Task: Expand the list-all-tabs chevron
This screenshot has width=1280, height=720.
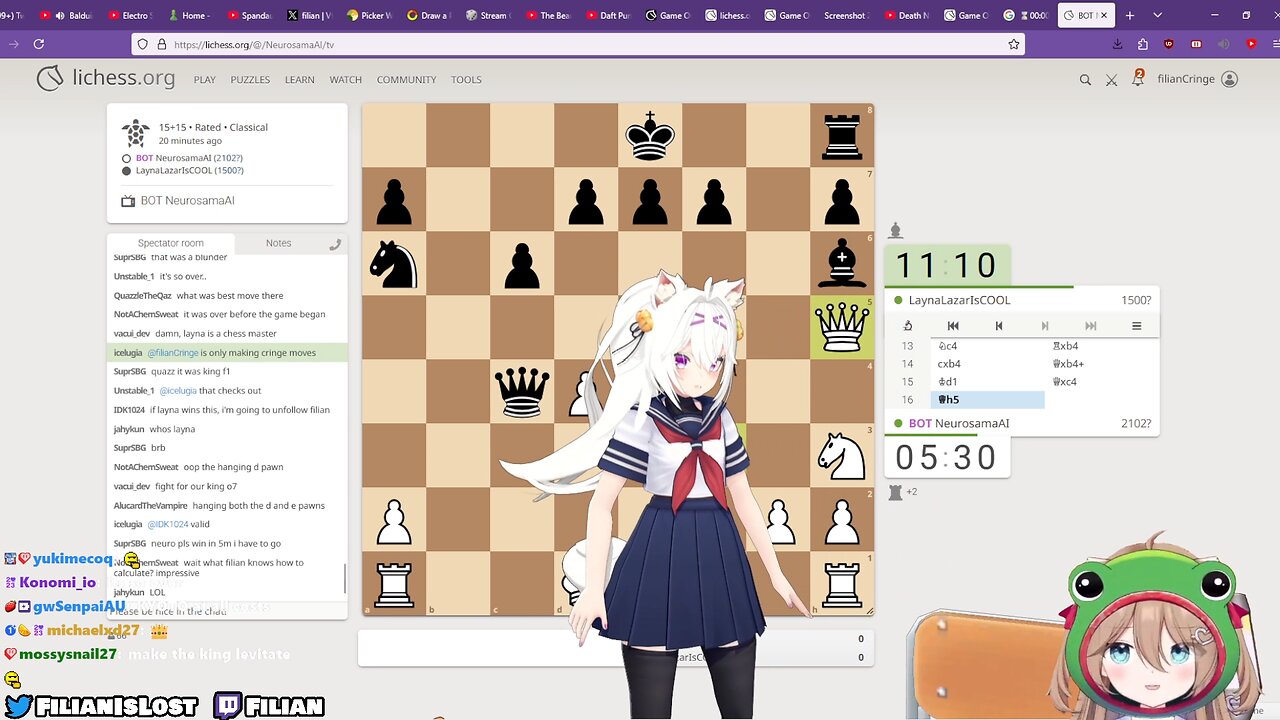Action: click(x=1157, y=15)
